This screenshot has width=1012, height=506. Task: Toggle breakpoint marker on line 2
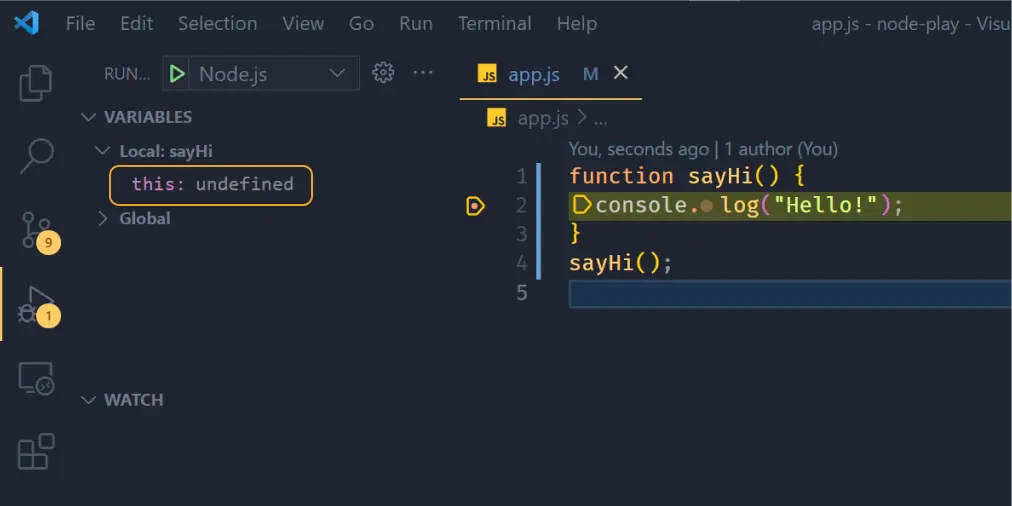[x=476, y=207]
